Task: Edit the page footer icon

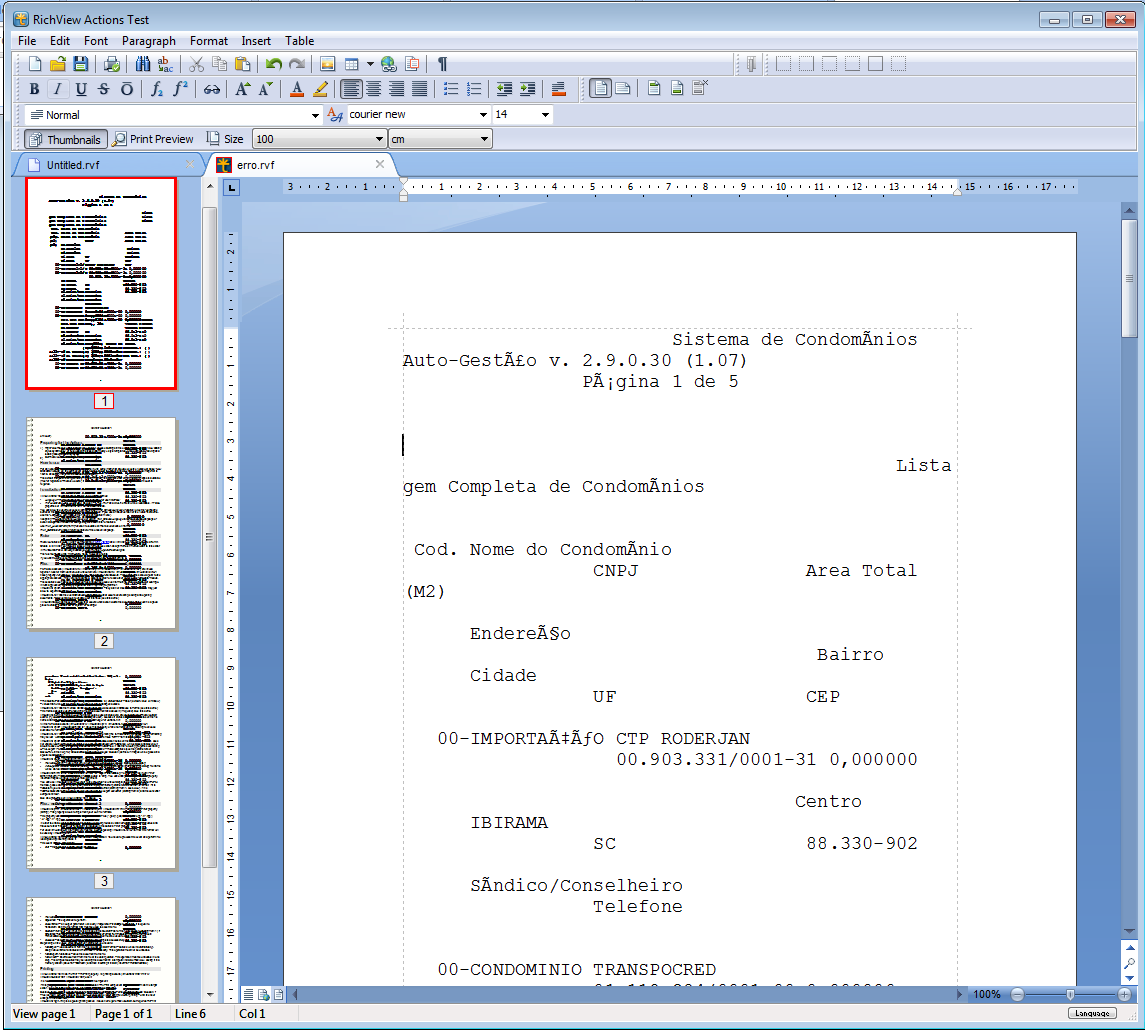Action: [x=677, y=89]
